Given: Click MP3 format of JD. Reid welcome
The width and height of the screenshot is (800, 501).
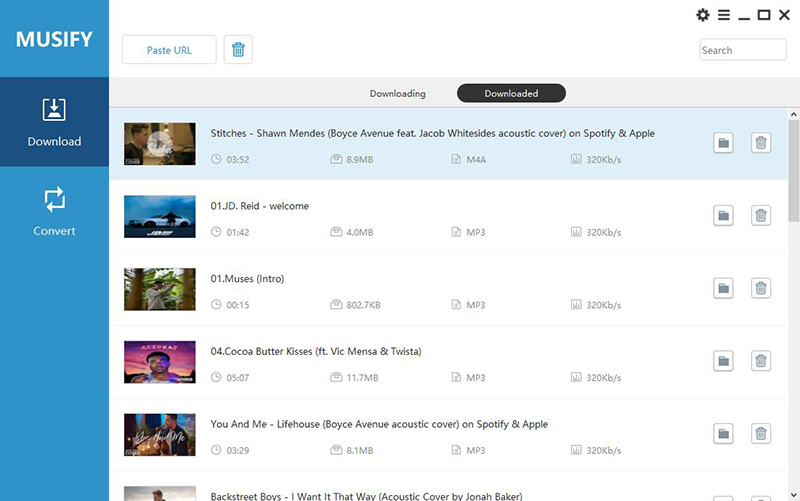Looking at the screenshot, I should [476, 232].
